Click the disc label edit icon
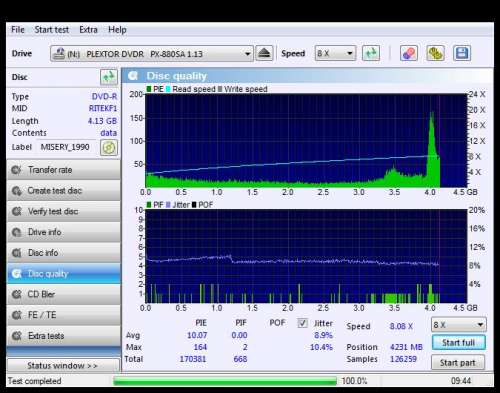Viewport: 500px width, 393px height. tap(109, 147)
